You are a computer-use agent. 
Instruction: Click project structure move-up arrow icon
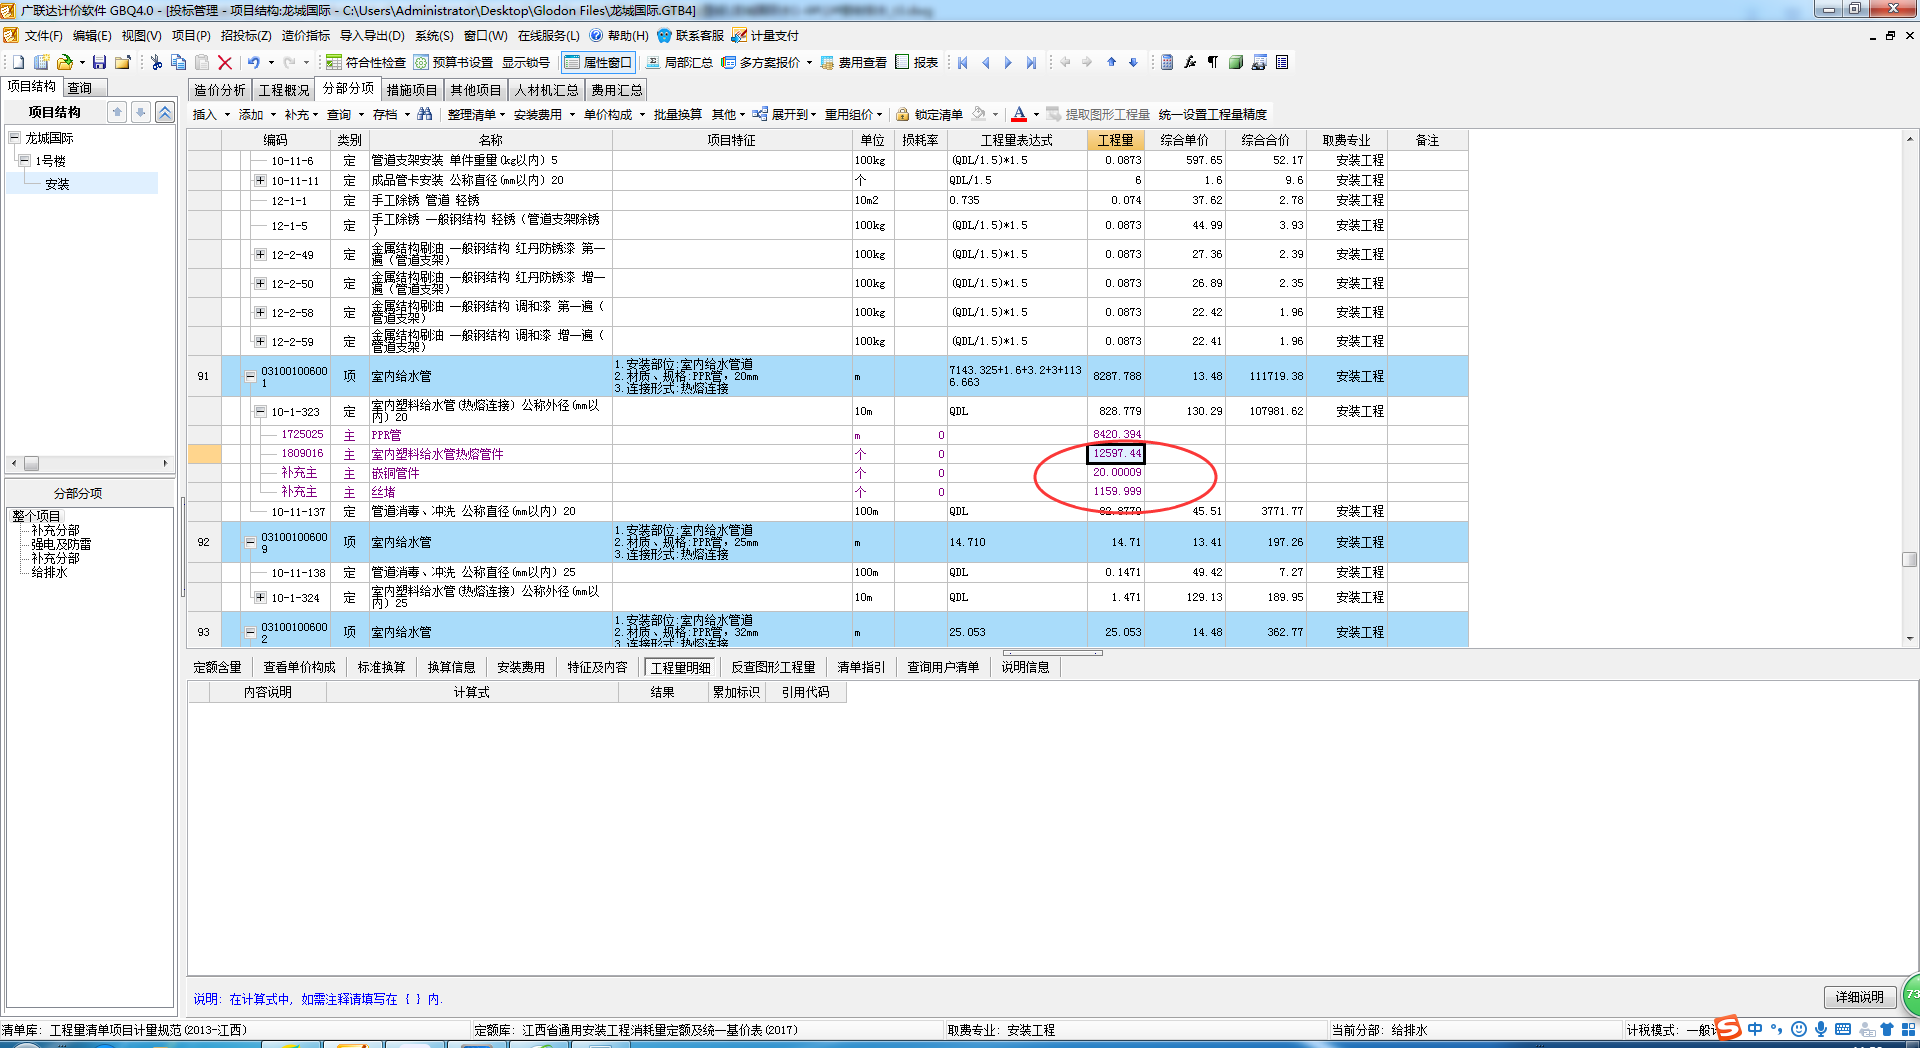point(117,112)
